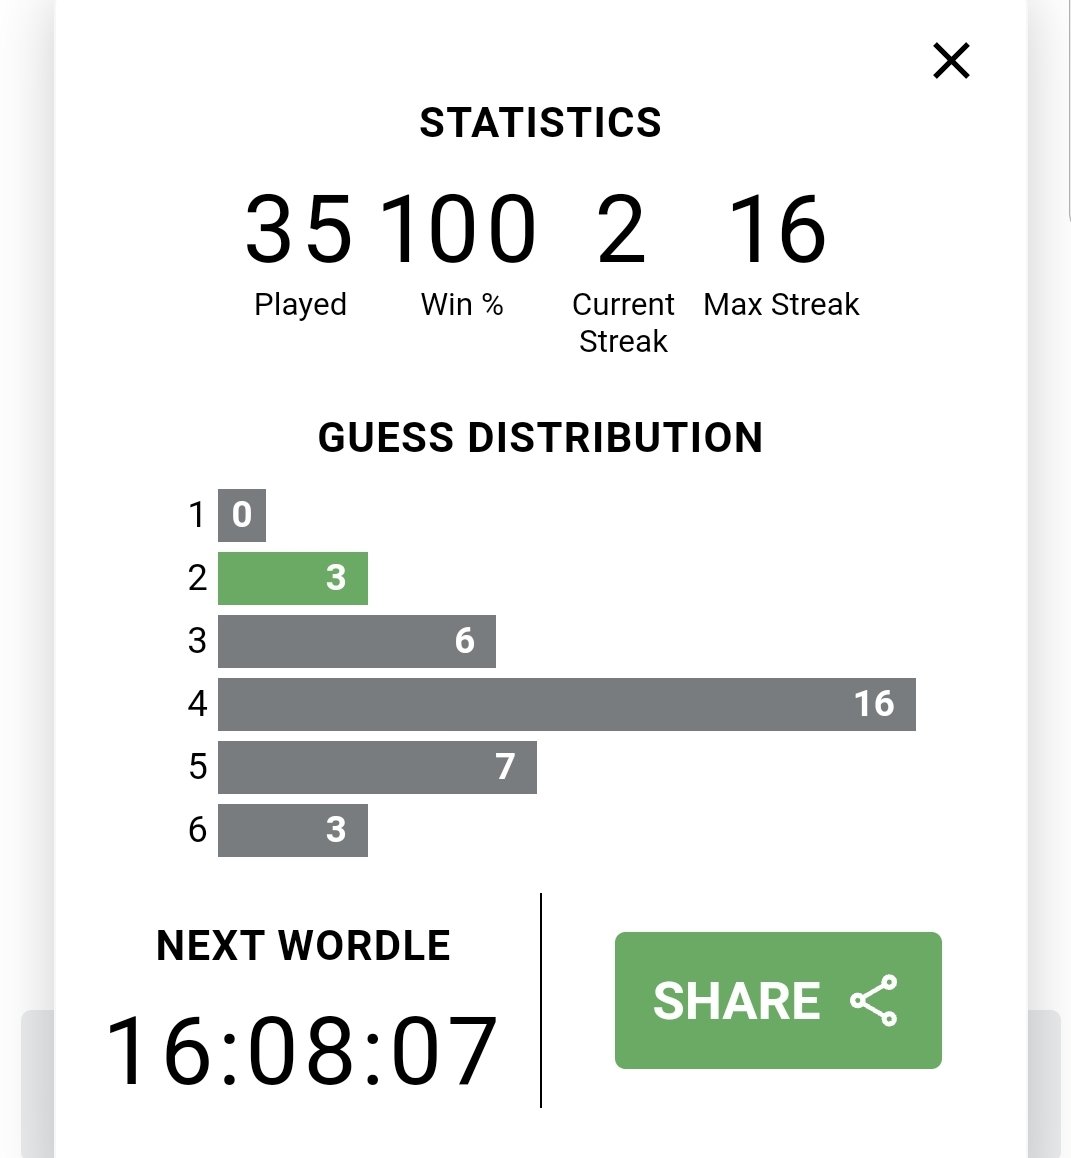Click the bar showing 7 wins
1071x1158 pixels.
click(x=377, y=767)
